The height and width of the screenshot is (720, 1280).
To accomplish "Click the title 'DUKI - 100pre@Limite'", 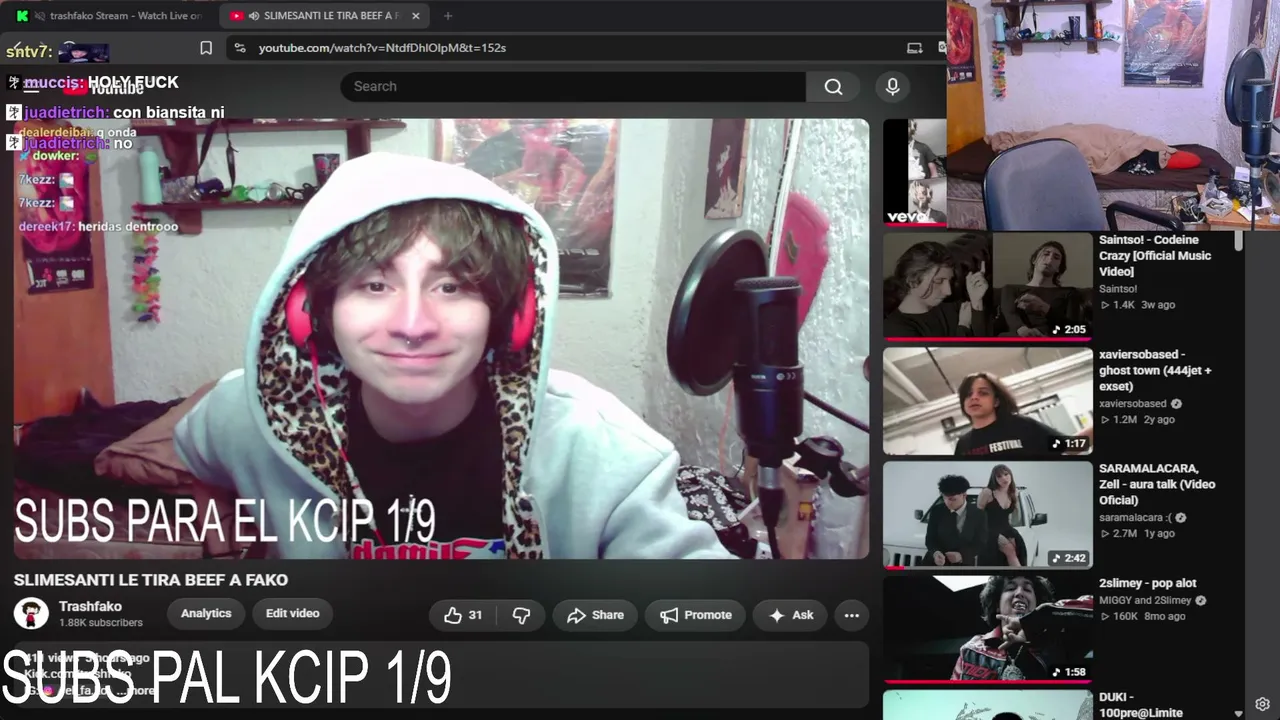I will [x=1141, y=704].
